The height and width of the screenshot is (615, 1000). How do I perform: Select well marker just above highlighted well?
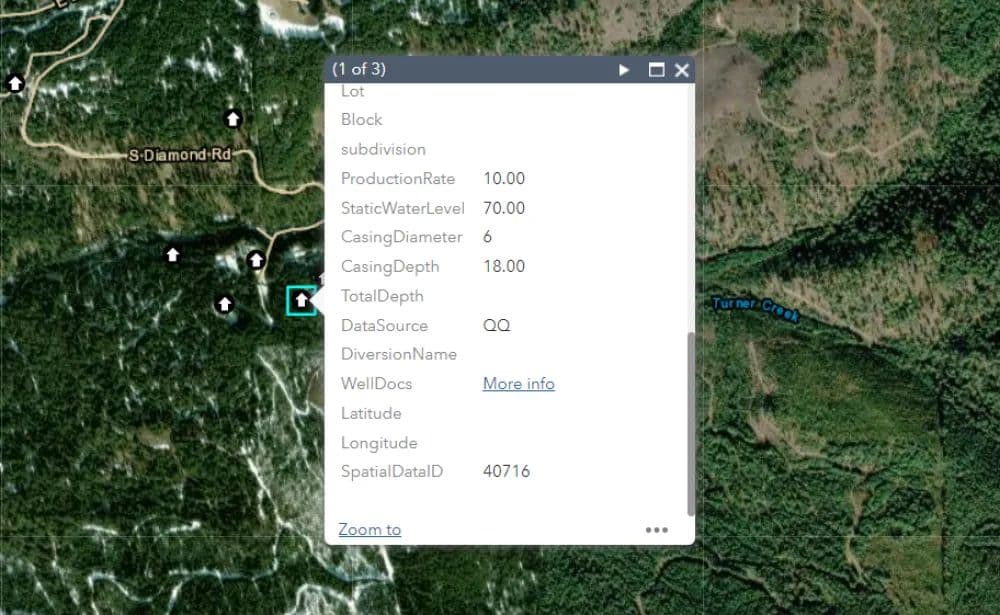tap(256, 260)
